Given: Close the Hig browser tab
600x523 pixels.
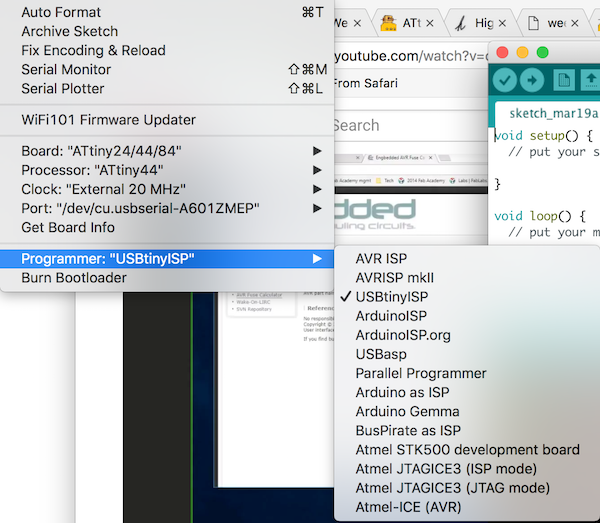Looking at the screenshot, I should (x=502, y=23).
